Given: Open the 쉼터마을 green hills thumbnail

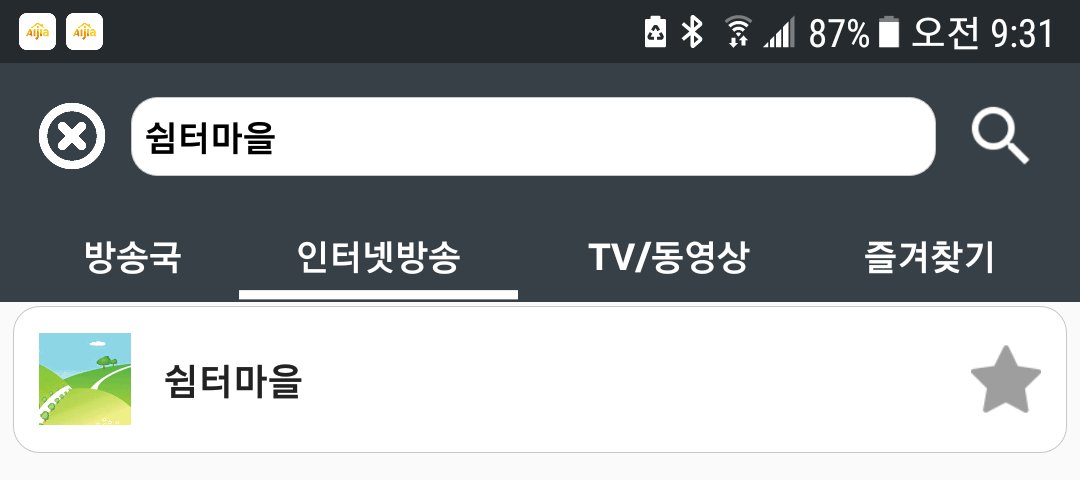Looking at the screenshot, I should [85, 379].
